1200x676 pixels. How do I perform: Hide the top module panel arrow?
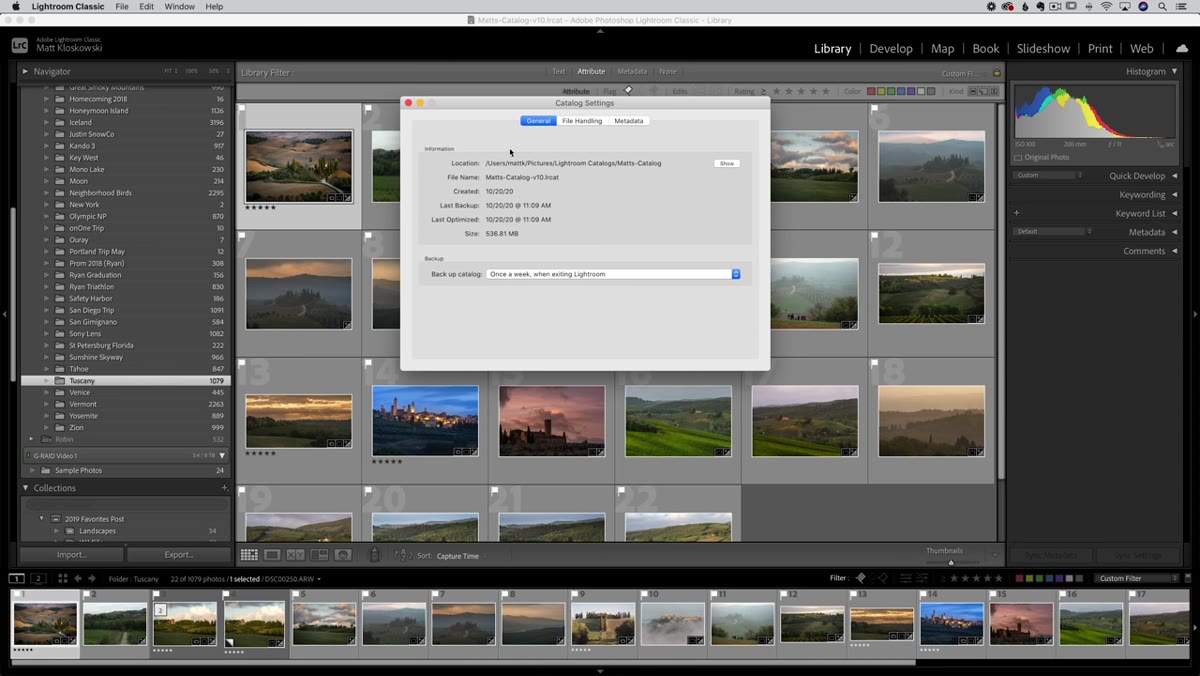(600, 31)
